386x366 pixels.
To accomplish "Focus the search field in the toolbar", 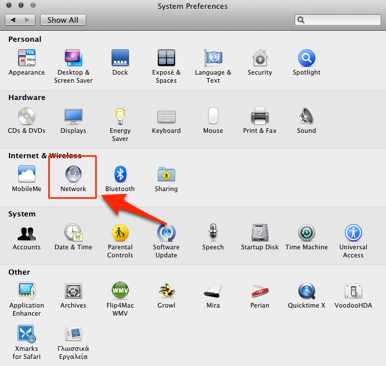I will coord(338,20).
